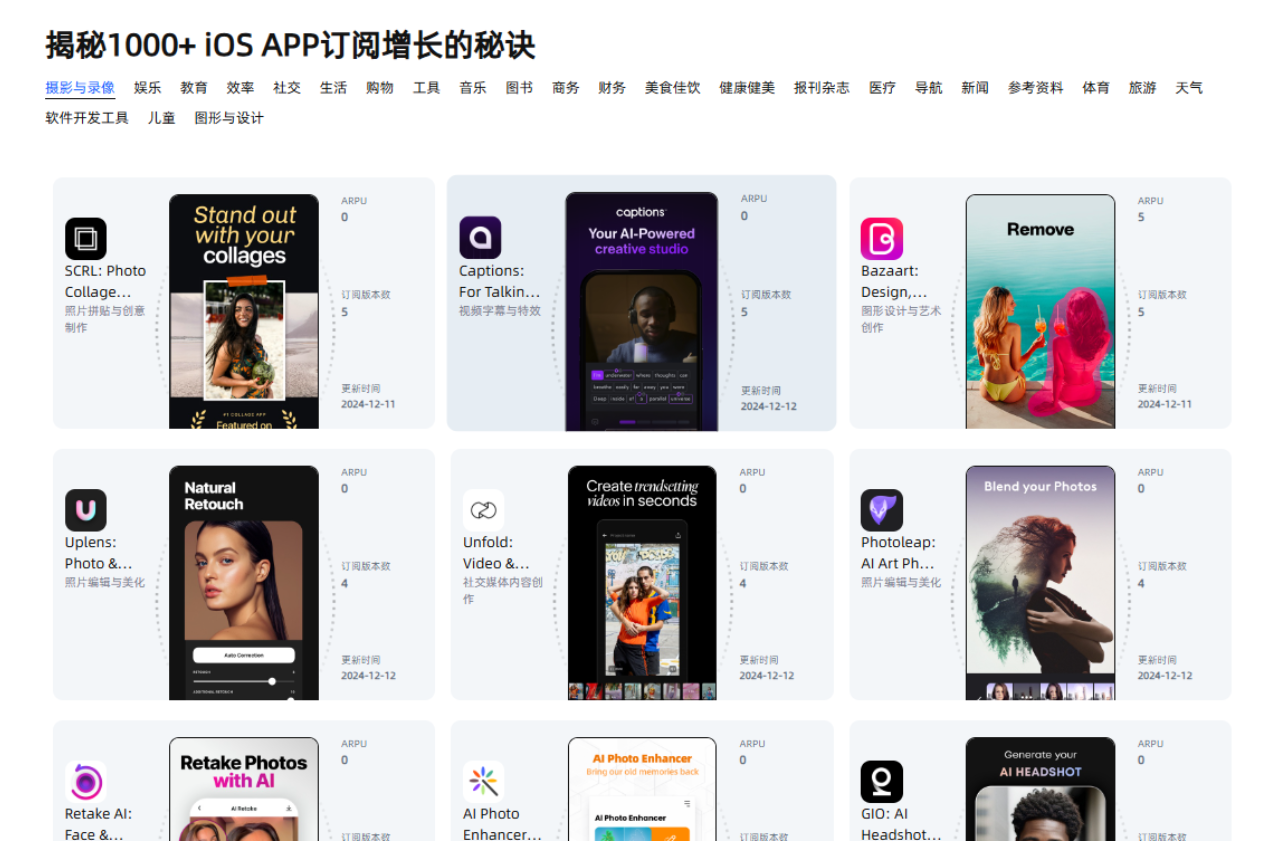Screen dimensions: 1279x864
Task: Open the Captions: For Talkin… title
Action: (499, 281)
